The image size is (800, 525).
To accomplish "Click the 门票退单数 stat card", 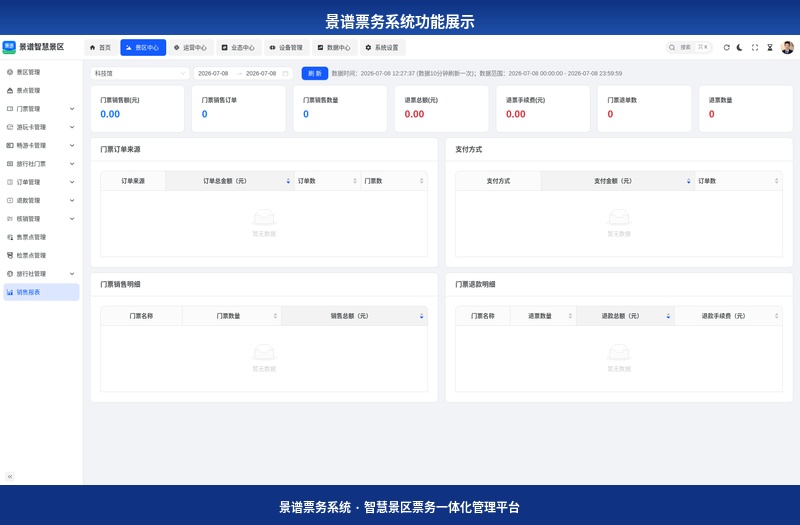I will pos(644,109).
